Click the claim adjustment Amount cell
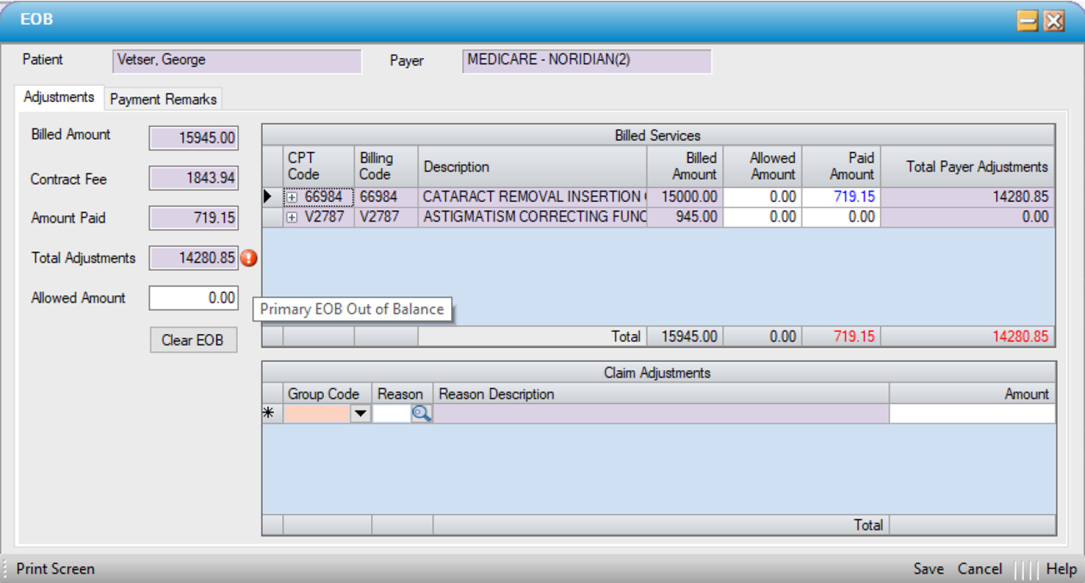The width and height of the screenshot is (1085, 583). (x=971, y=414)
